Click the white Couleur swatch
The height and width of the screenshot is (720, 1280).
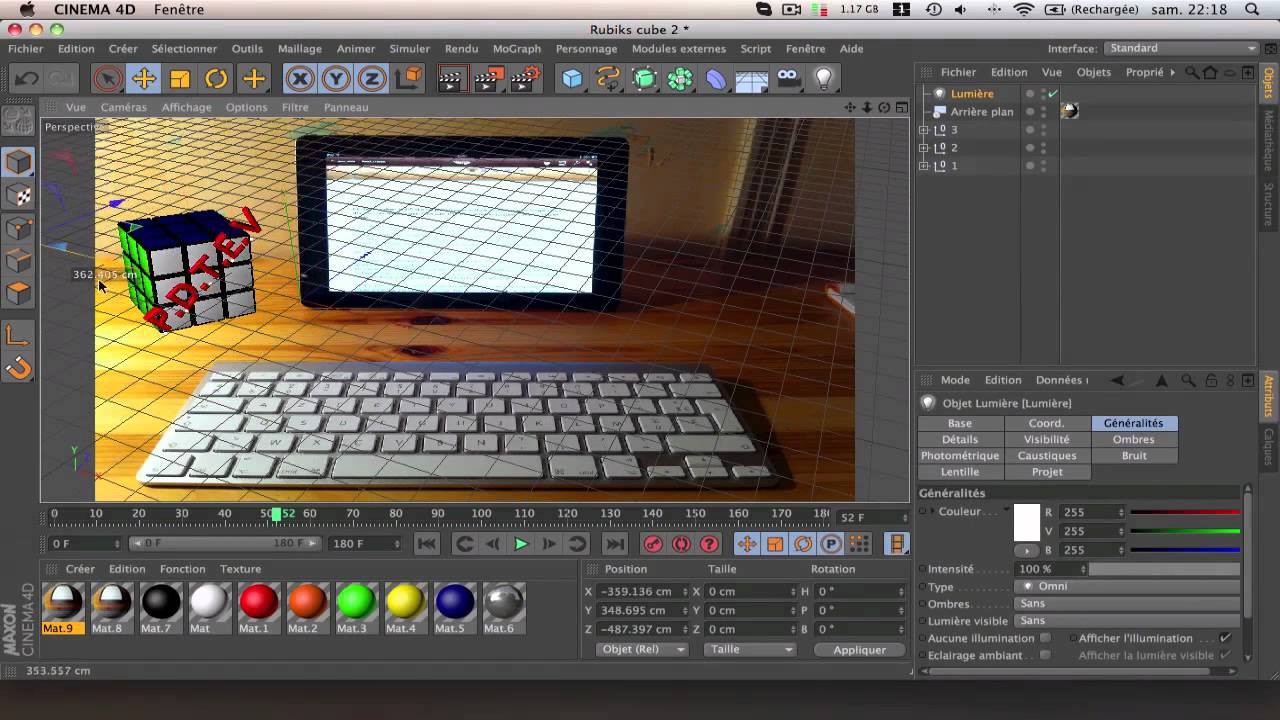[x=1027, y=522]
